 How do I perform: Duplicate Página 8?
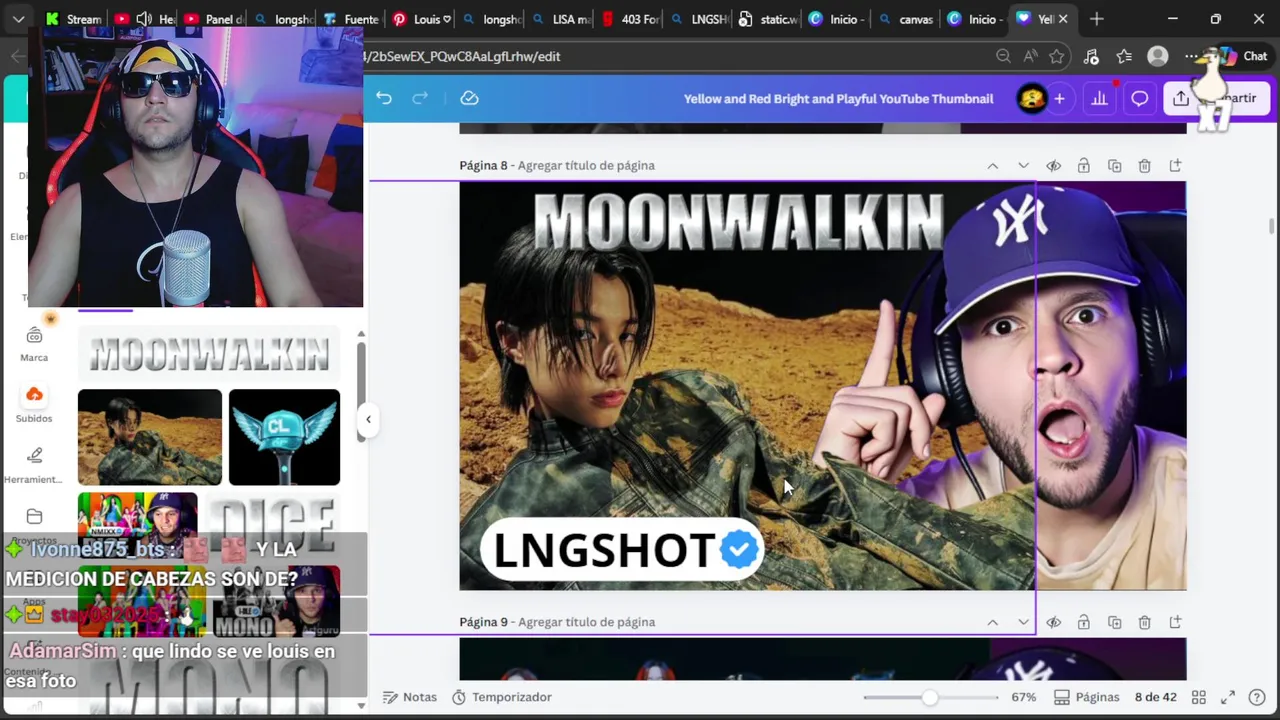[1114, 165]
